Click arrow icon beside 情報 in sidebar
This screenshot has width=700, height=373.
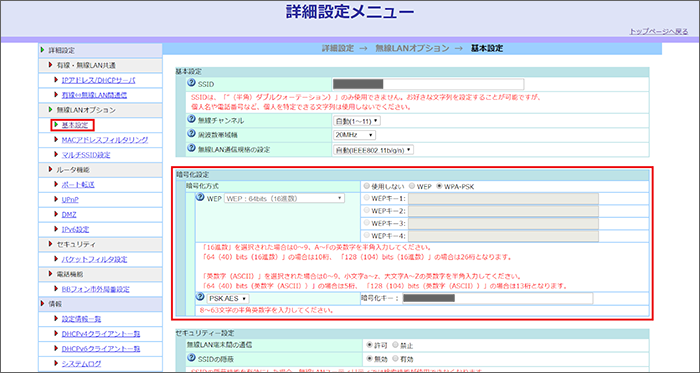(x=42, y=303)
